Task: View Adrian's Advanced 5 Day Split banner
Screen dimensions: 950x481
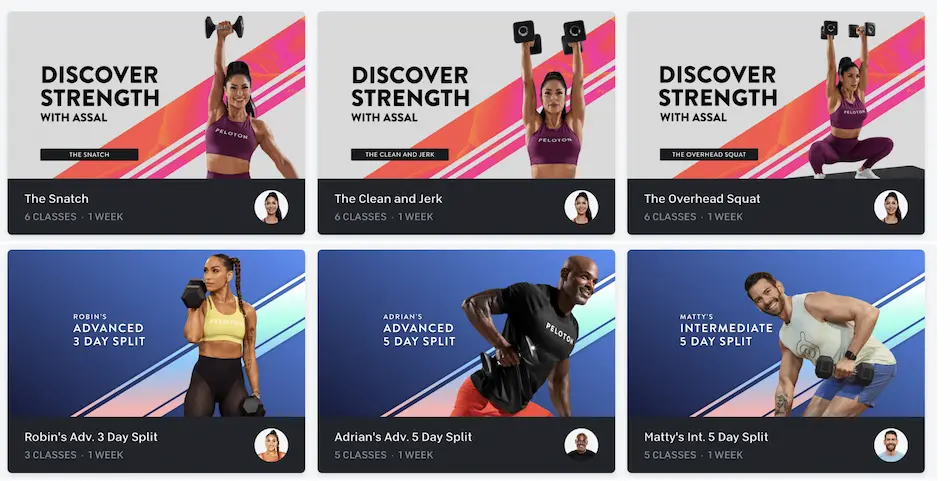Action: click(466, 333)
